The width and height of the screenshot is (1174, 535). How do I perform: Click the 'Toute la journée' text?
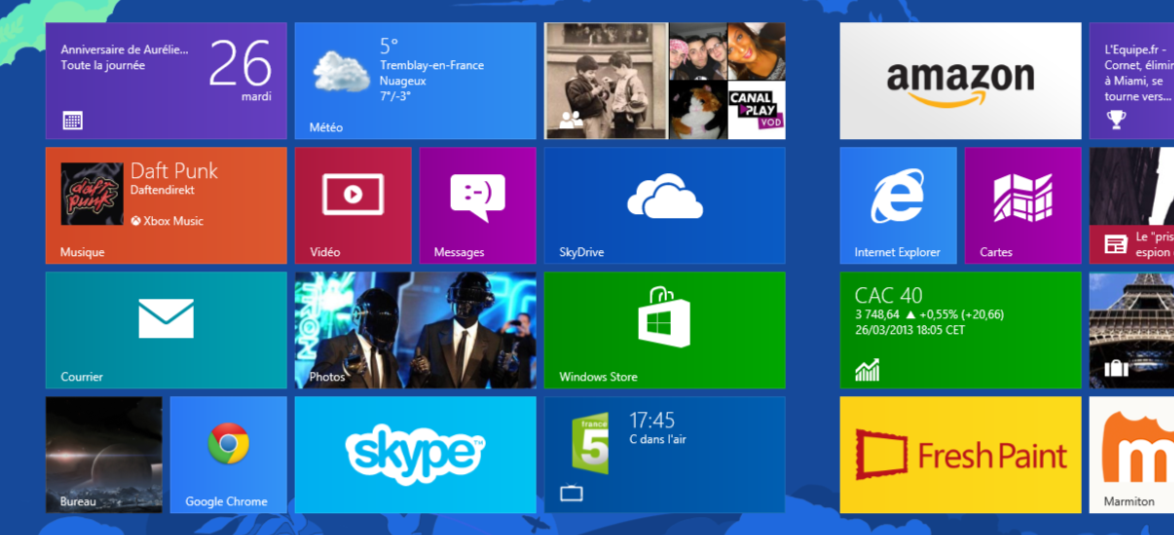click(103, 66)
